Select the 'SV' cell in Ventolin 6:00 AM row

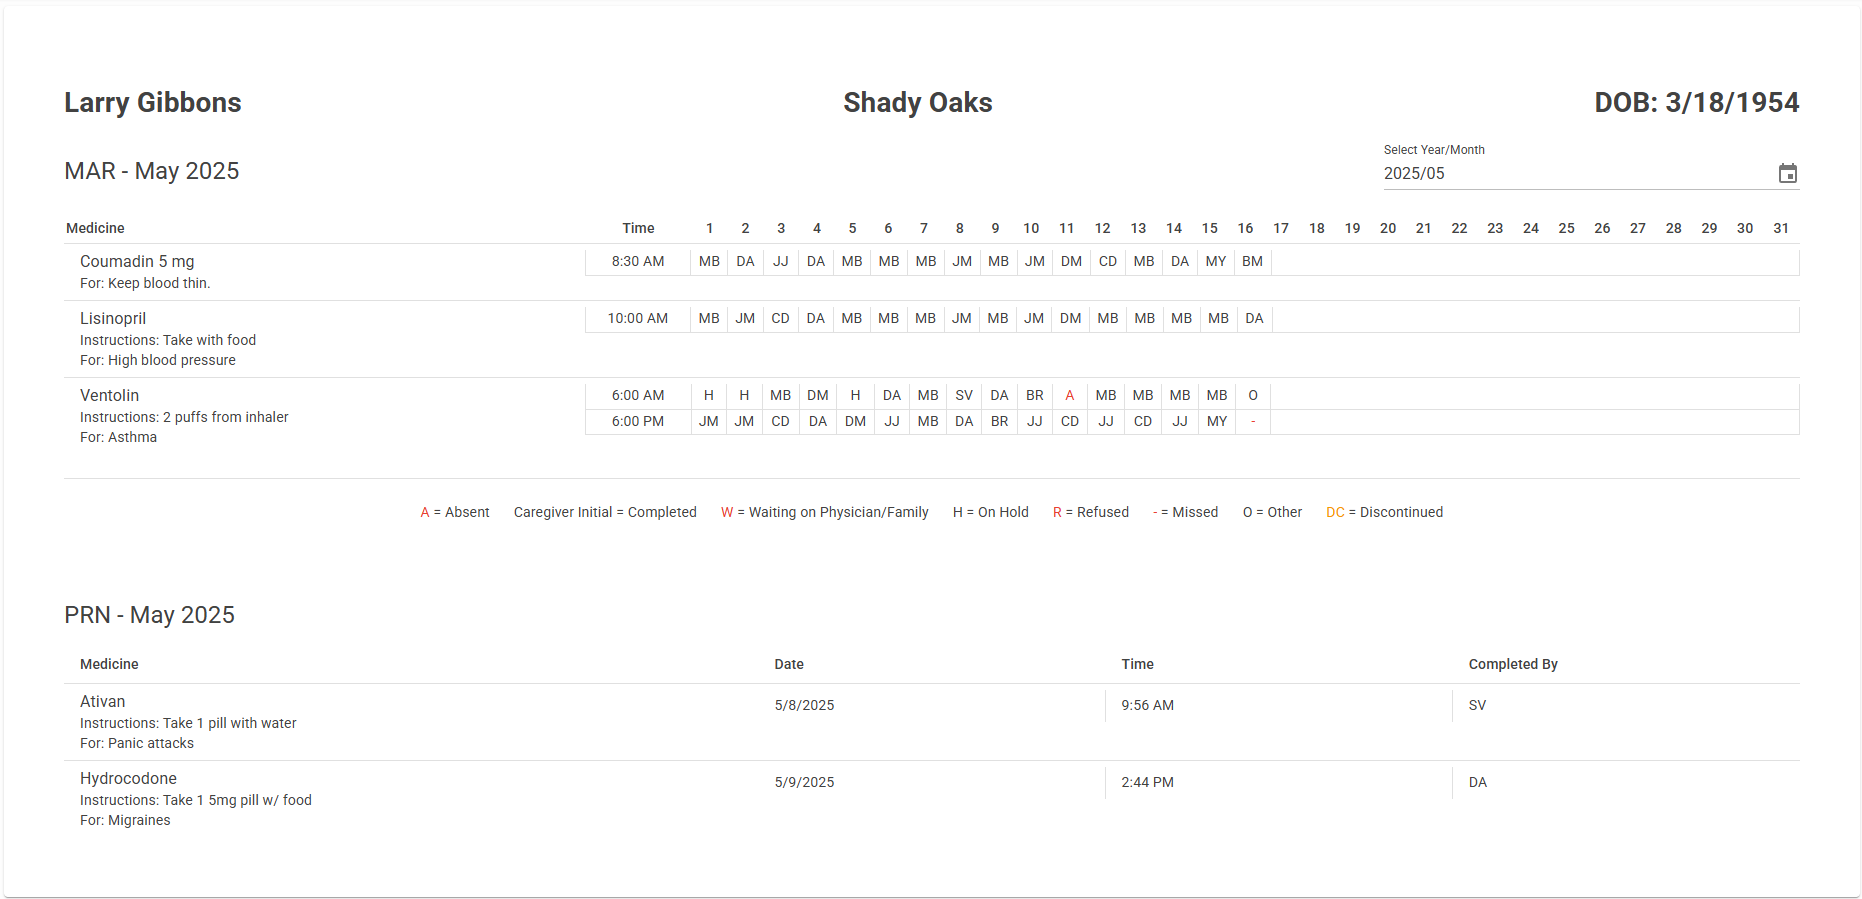963,396
